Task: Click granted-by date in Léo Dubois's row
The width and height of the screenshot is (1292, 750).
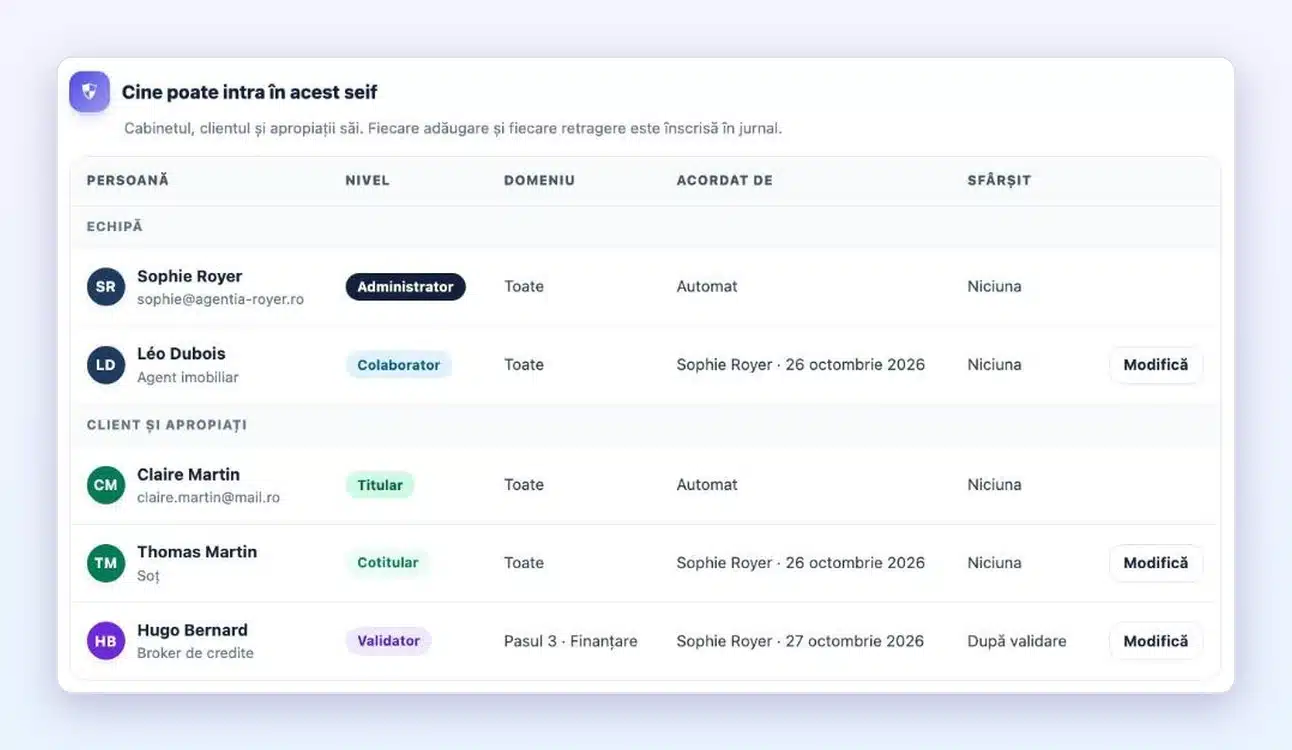Action: (801, 365)
